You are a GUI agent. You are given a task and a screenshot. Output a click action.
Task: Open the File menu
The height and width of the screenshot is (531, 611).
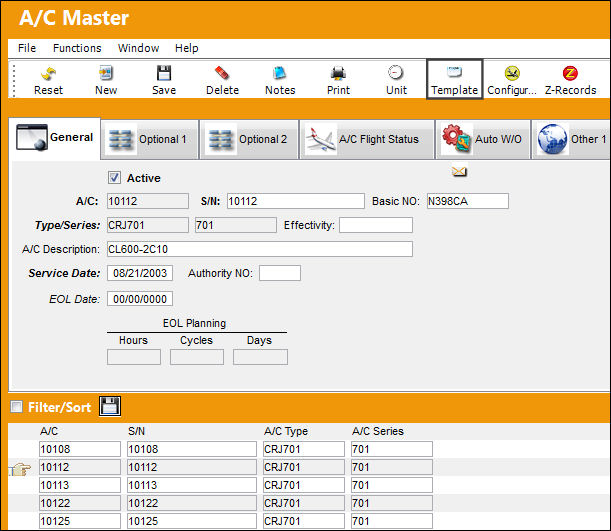[27, 48]
